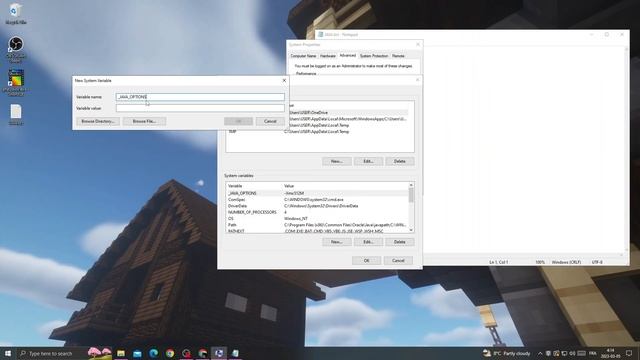Open the System Protection tab

point(374,56)
